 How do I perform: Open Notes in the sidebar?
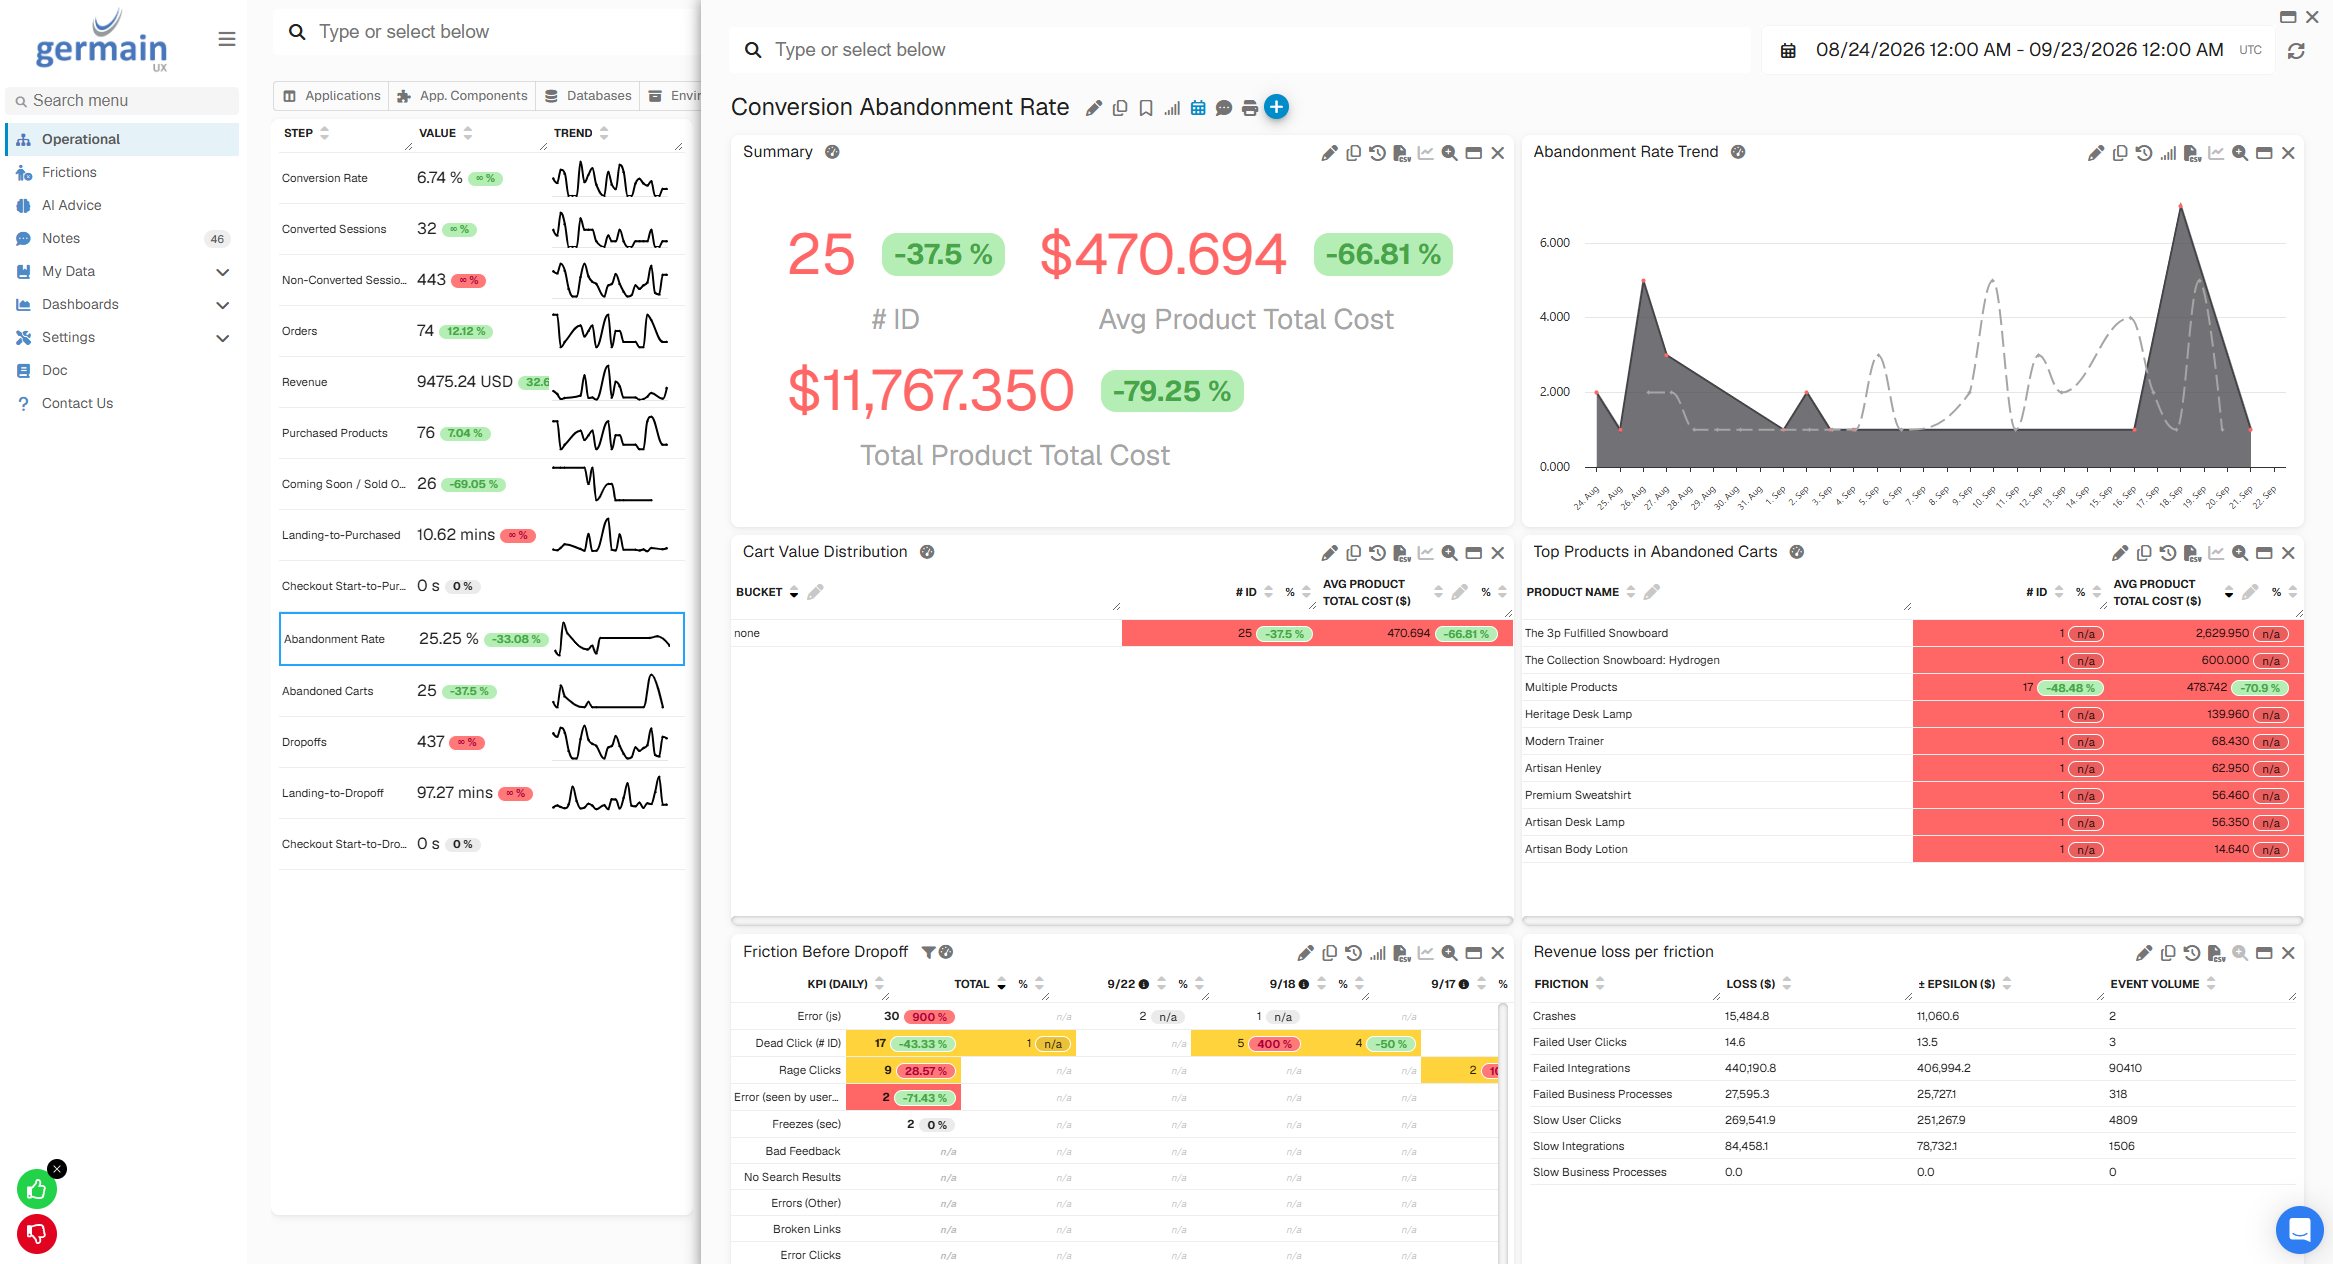123,238
